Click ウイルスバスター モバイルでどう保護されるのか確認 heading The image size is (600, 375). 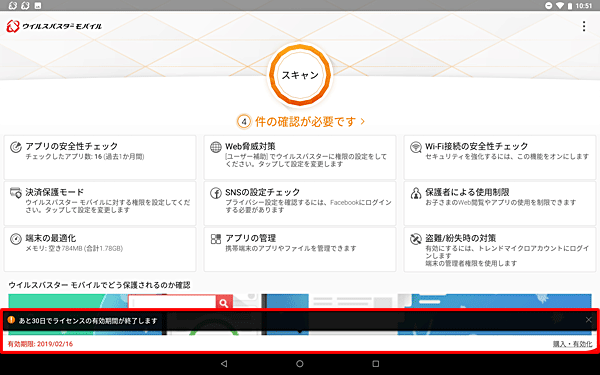(x=99, y=285)
